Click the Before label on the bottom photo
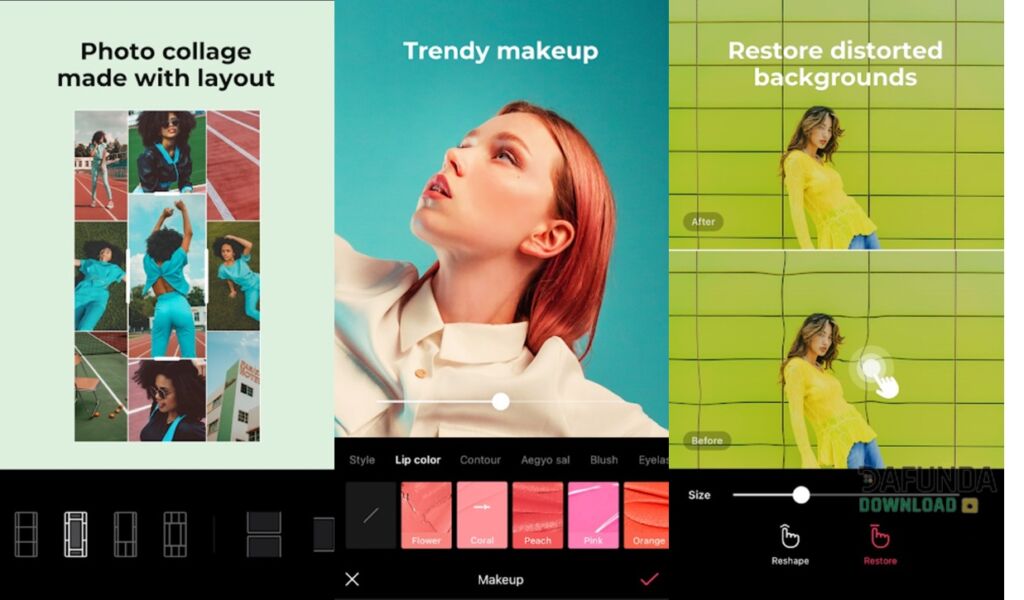This screenshot has width=1024, height=600. [x=707, y=441]
